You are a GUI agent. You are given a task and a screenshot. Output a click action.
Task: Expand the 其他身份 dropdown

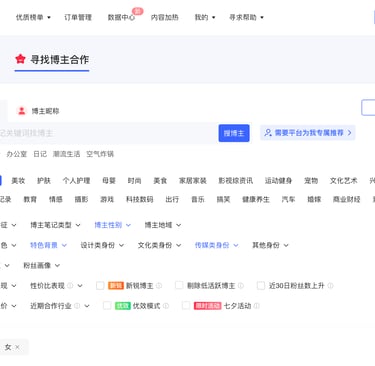click(270, 245)
